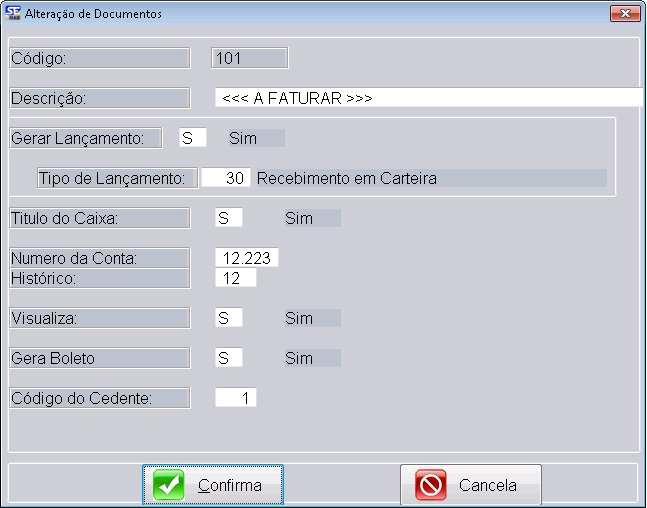Select the Gerar Lançamento S field

coord(192,138)
